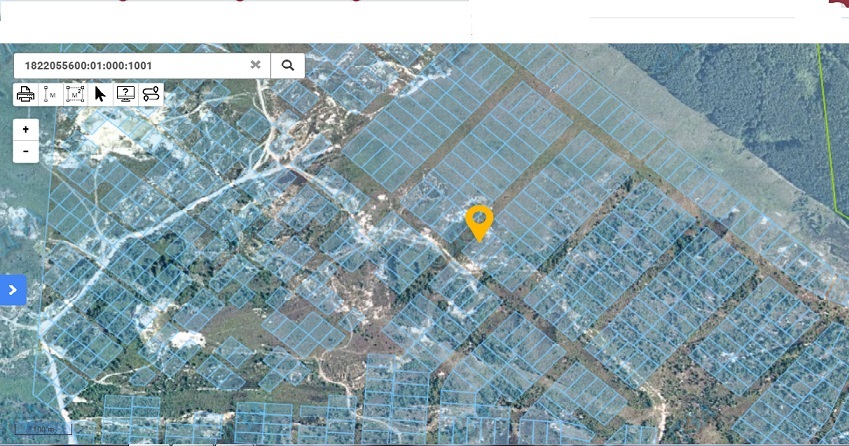Click the green boundary line near forest
849x446 pixels.
pos(828,130)
